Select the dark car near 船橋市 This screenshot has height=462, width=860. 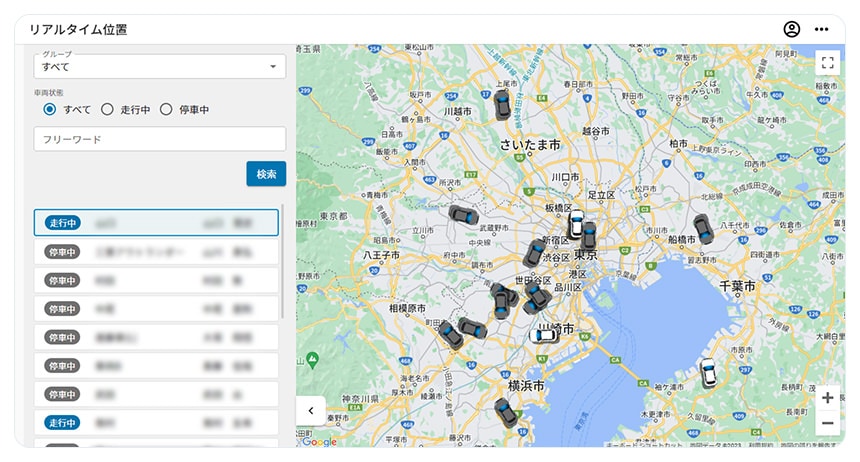704,229
